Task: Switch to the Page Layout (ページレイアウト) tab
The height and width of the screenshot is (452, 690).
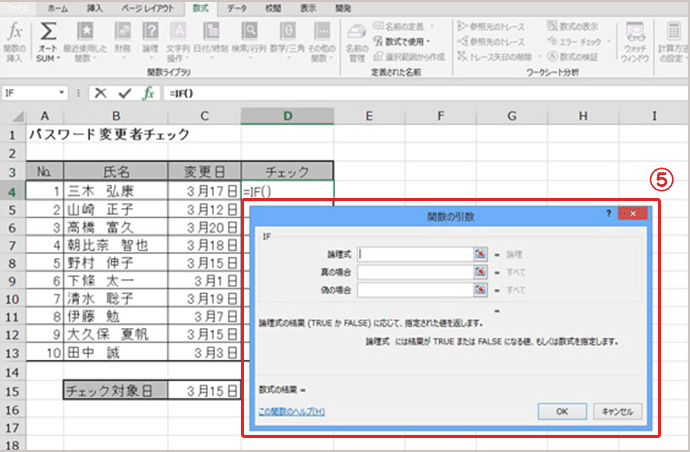Action: (148, 8)
